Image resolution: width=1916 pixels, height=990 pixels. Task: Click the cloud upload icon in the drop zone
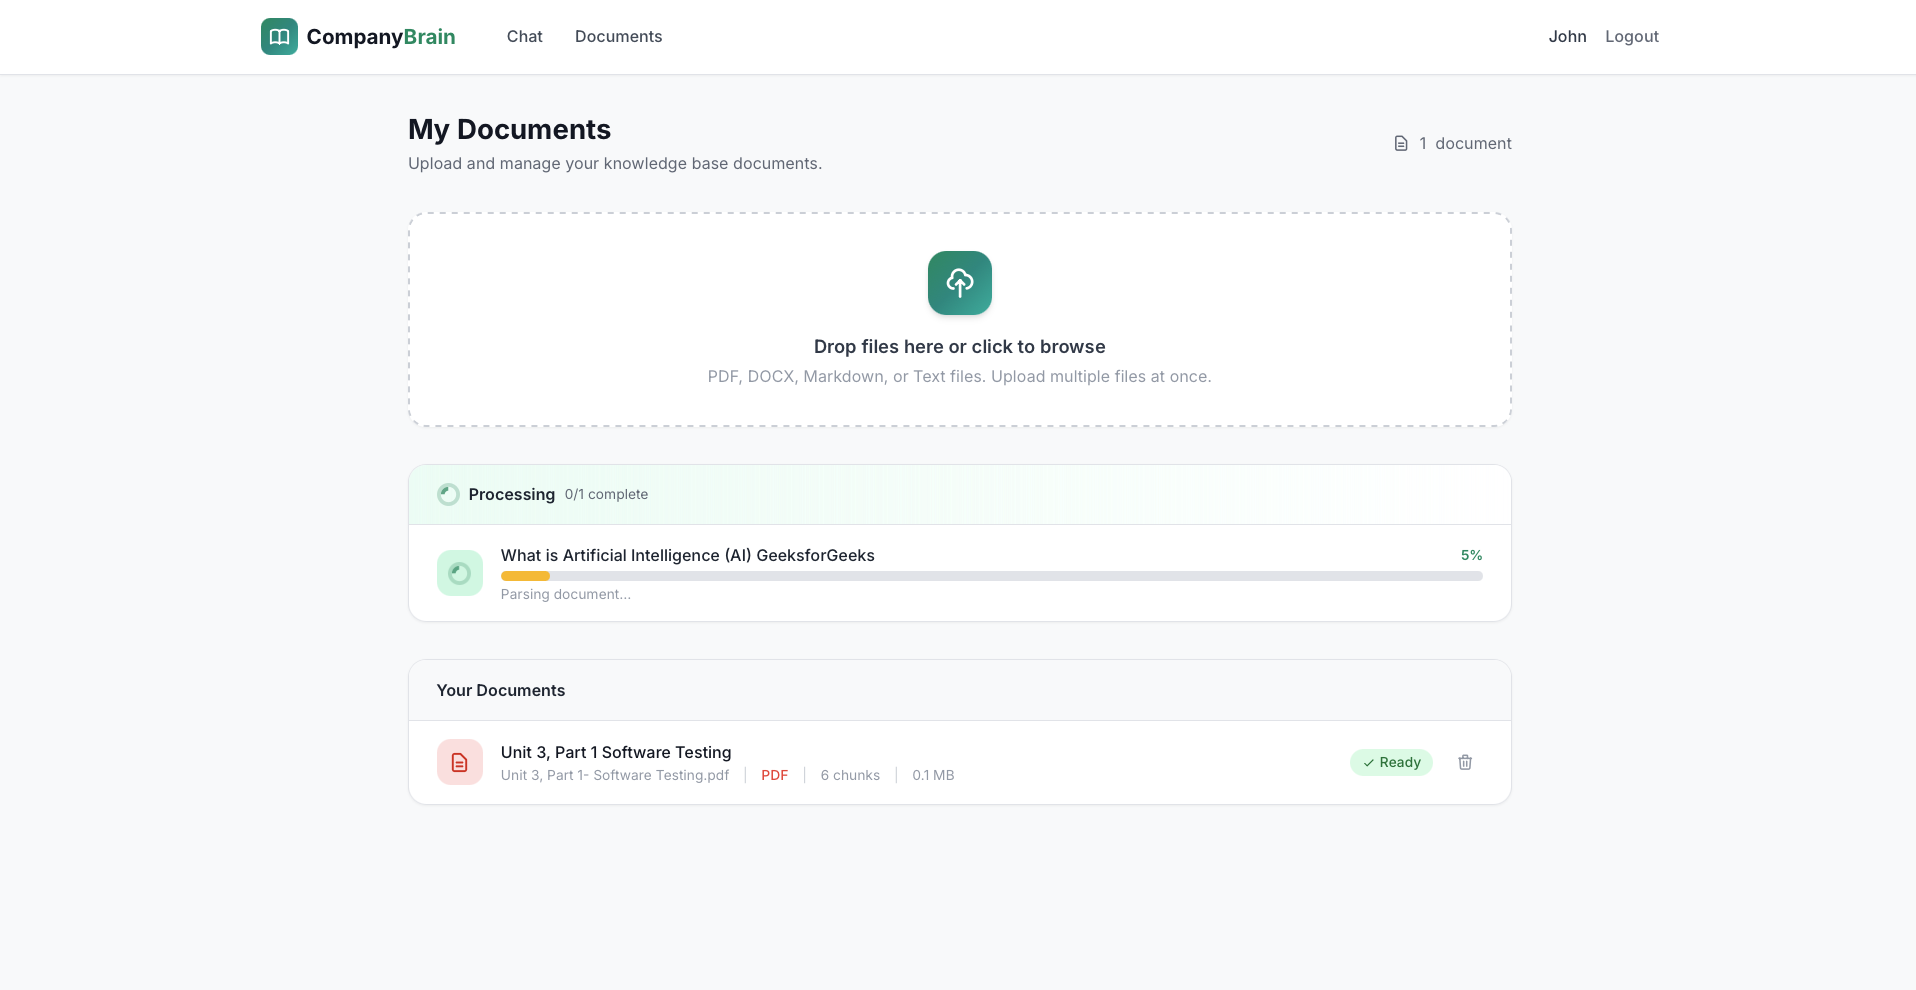[959, 283]
